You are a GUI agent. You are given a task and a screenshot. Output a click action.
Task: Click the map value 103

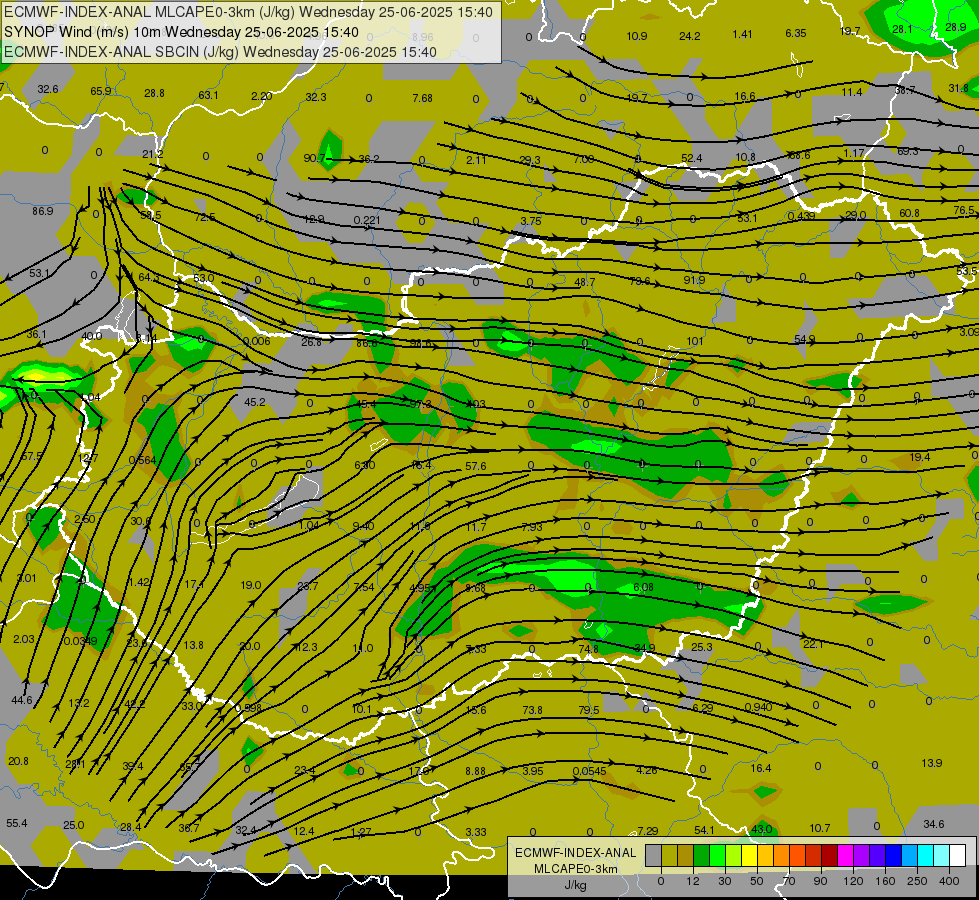click(x=477, y=404)
